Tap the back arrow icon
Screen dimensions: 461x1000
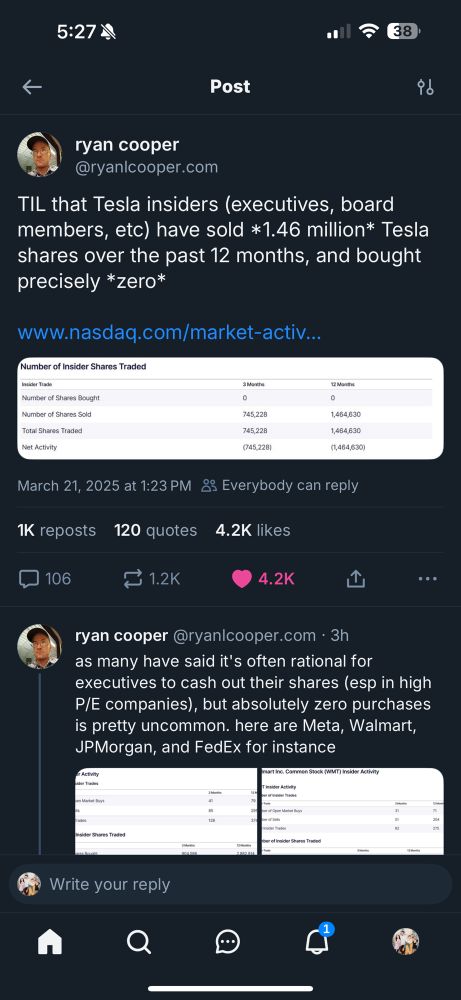(32, 87)
